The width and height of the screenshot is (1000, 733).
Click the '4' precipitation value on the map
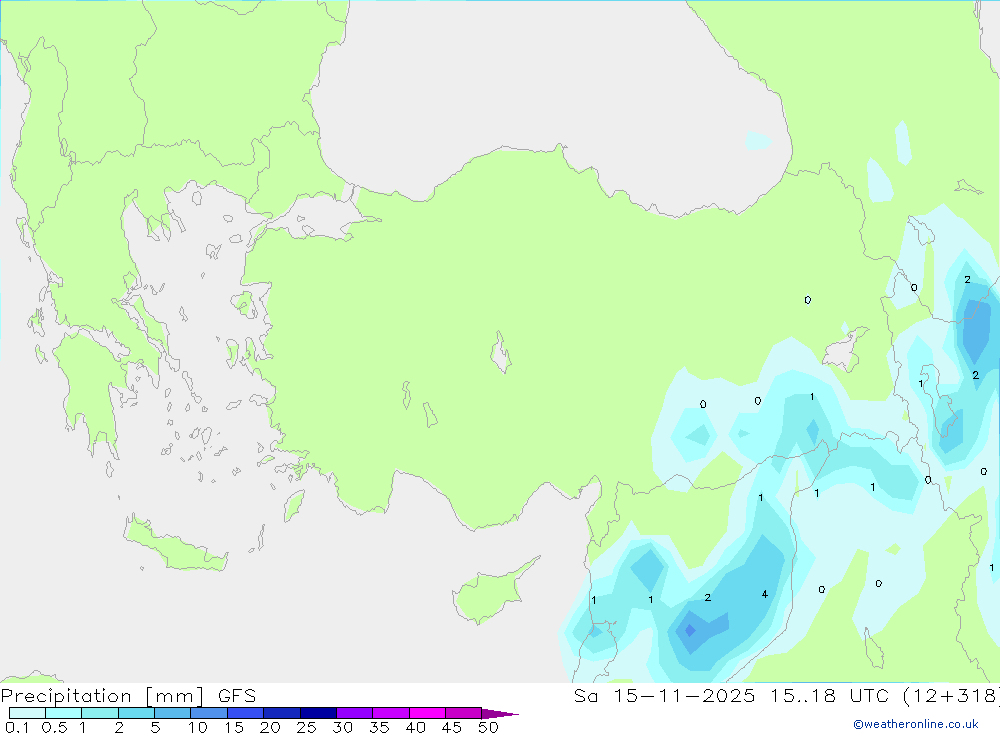pos(765,595)
